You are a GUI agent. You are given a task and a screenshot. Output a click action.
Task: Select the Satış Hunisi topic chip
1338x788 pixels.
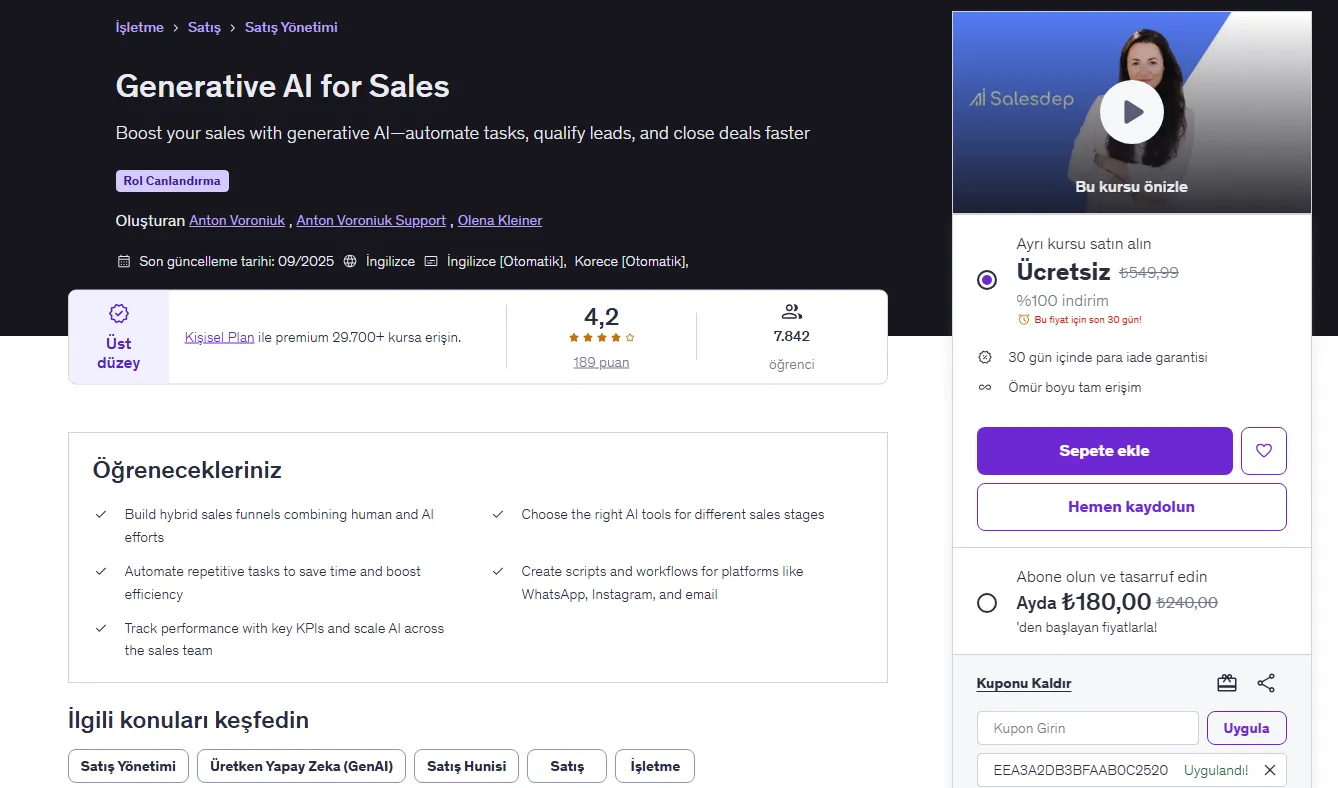pyautogui.click(x=467, y=766)
